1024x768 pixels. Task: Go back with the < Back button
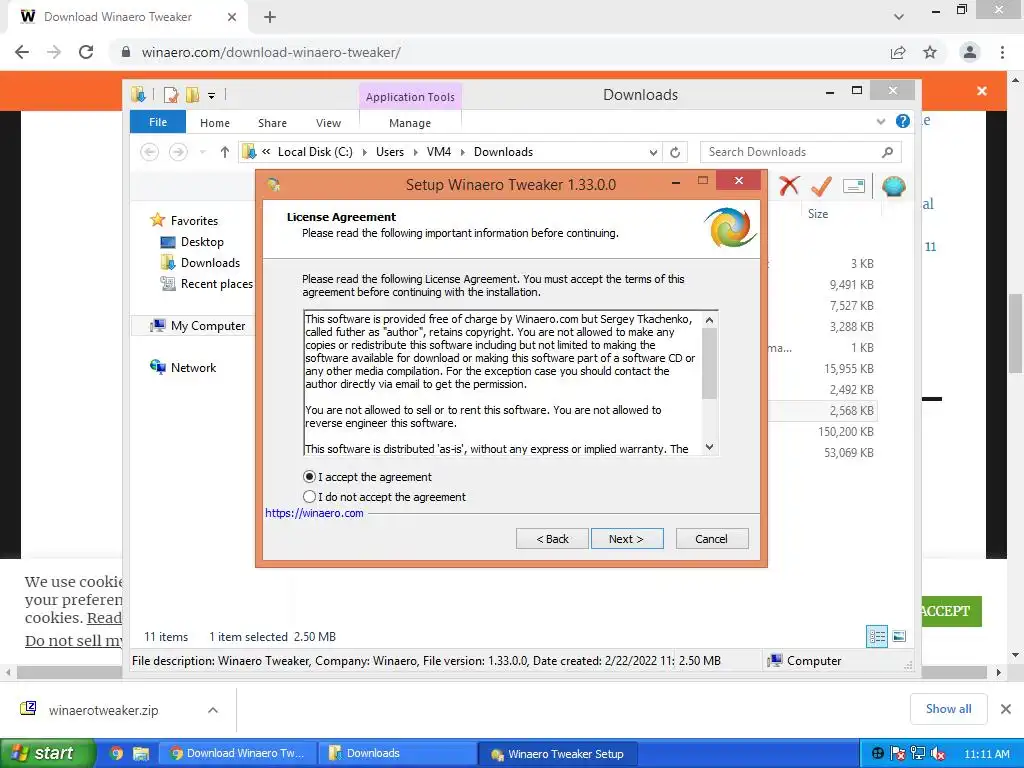tap(552, 539)
